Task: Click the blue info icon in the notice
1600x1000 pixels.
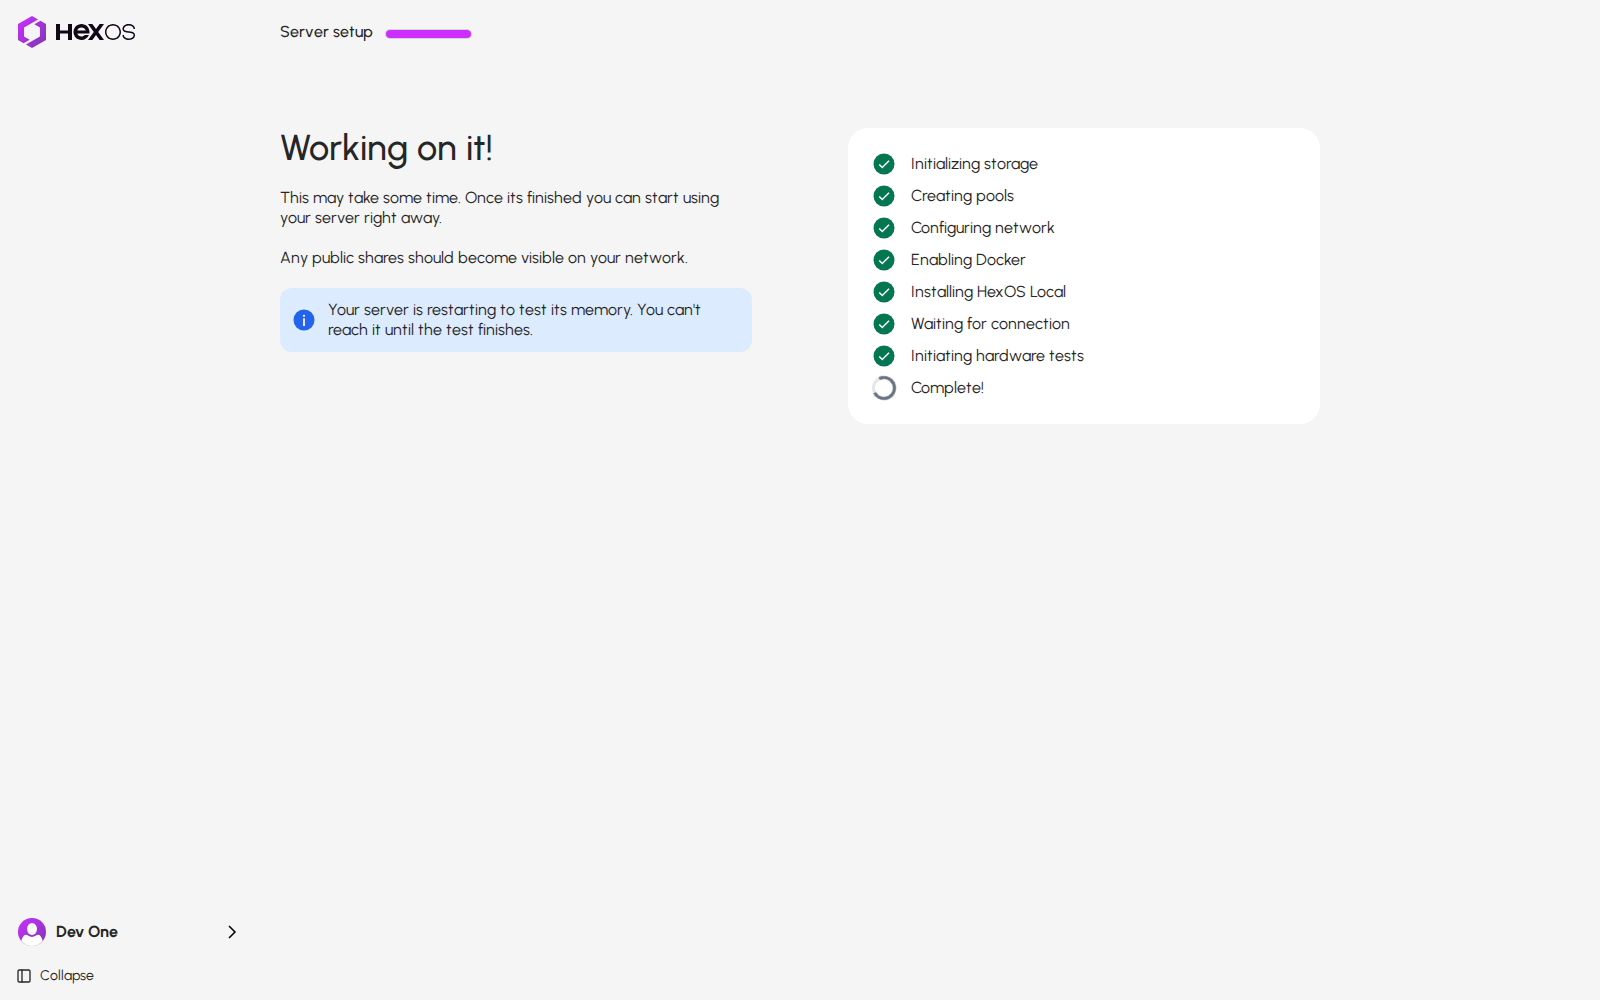Action: pyautogui.click(x=304, y=320)
